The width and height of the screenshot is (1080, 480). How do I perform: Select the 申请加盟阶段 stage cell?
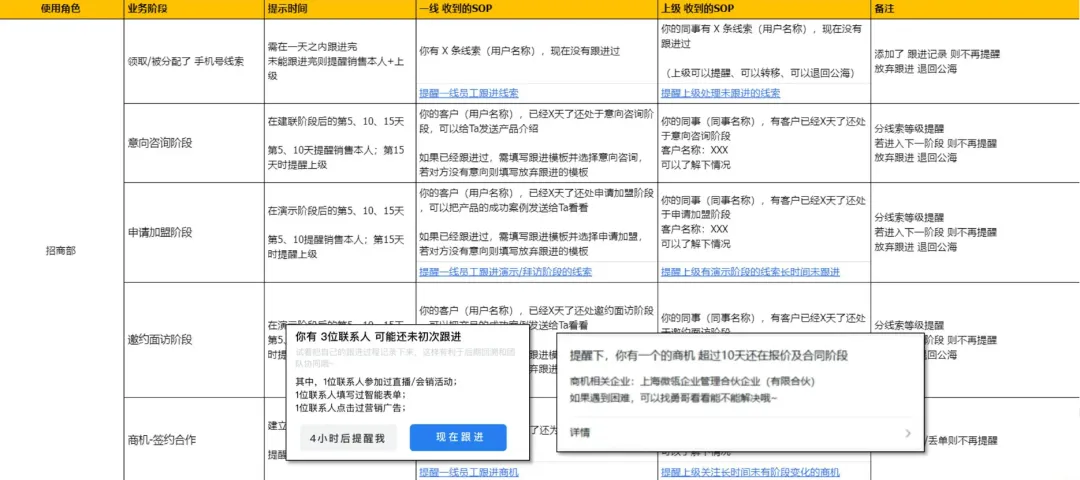(x=160, y=232)
